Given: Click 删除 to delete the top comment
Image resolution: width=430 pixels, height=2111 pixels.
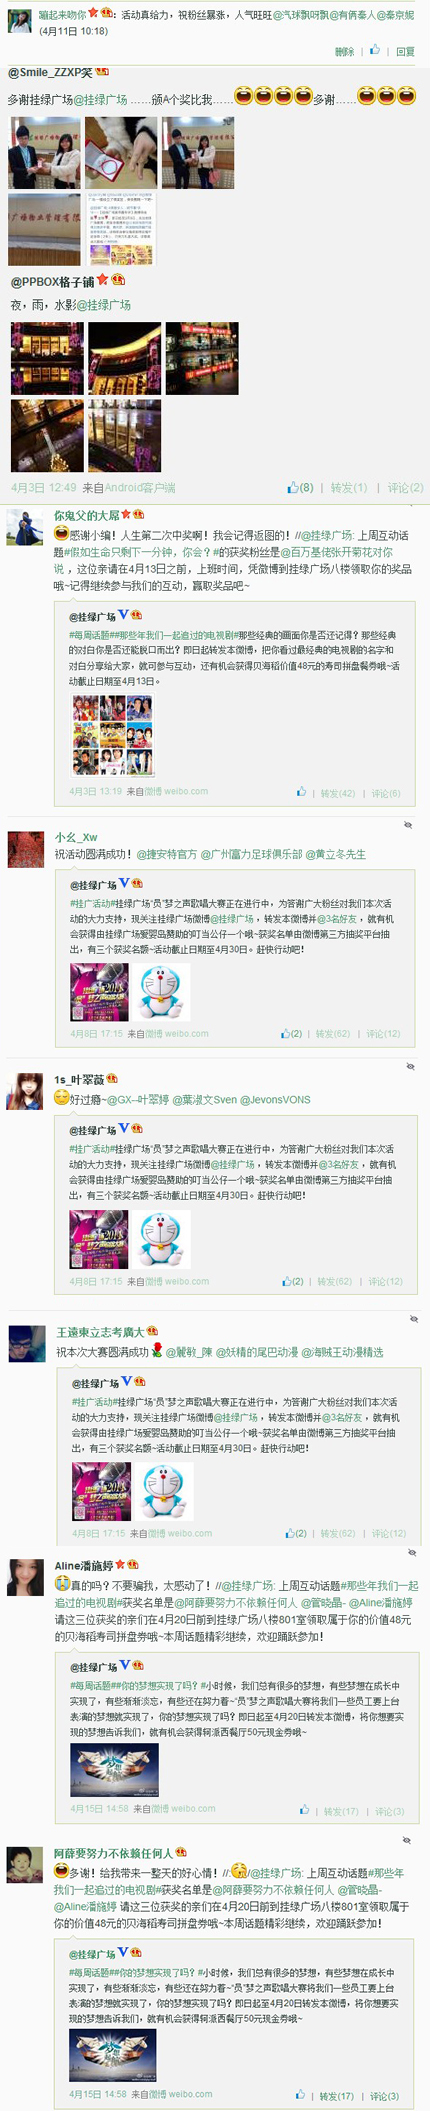Looking at the screenshot, I should pyautogui.click(x=344, y=51).
